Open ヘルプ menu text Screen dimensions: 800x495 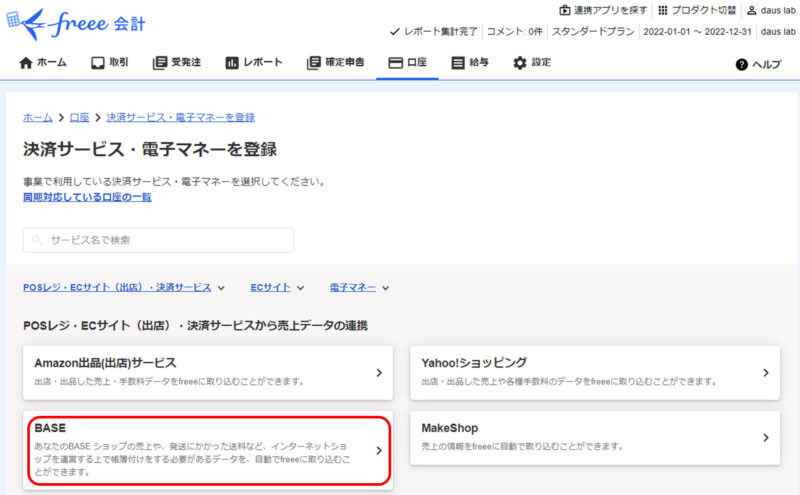pos(767,64)
